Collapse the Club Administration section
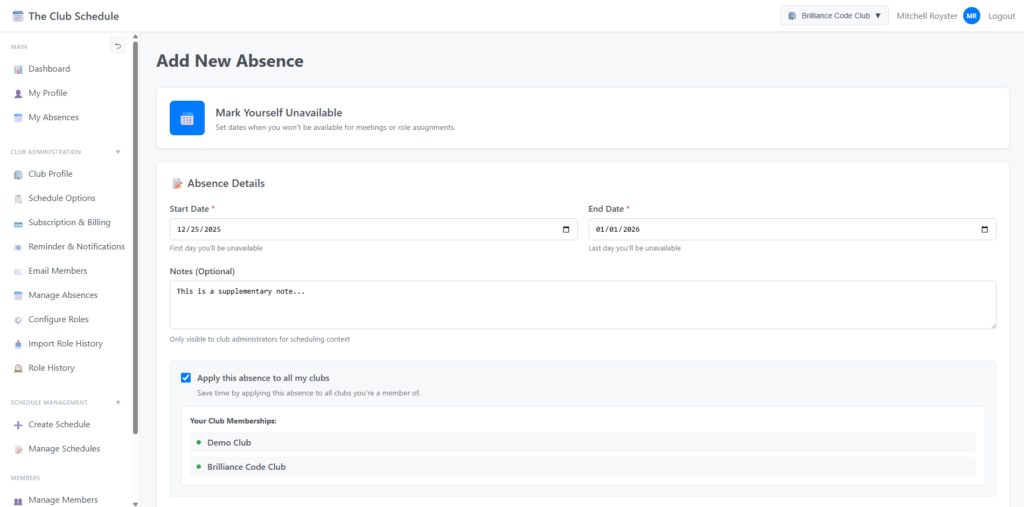Image resolution: width=1024 pixels, height=507 pixels. [118, 152]
